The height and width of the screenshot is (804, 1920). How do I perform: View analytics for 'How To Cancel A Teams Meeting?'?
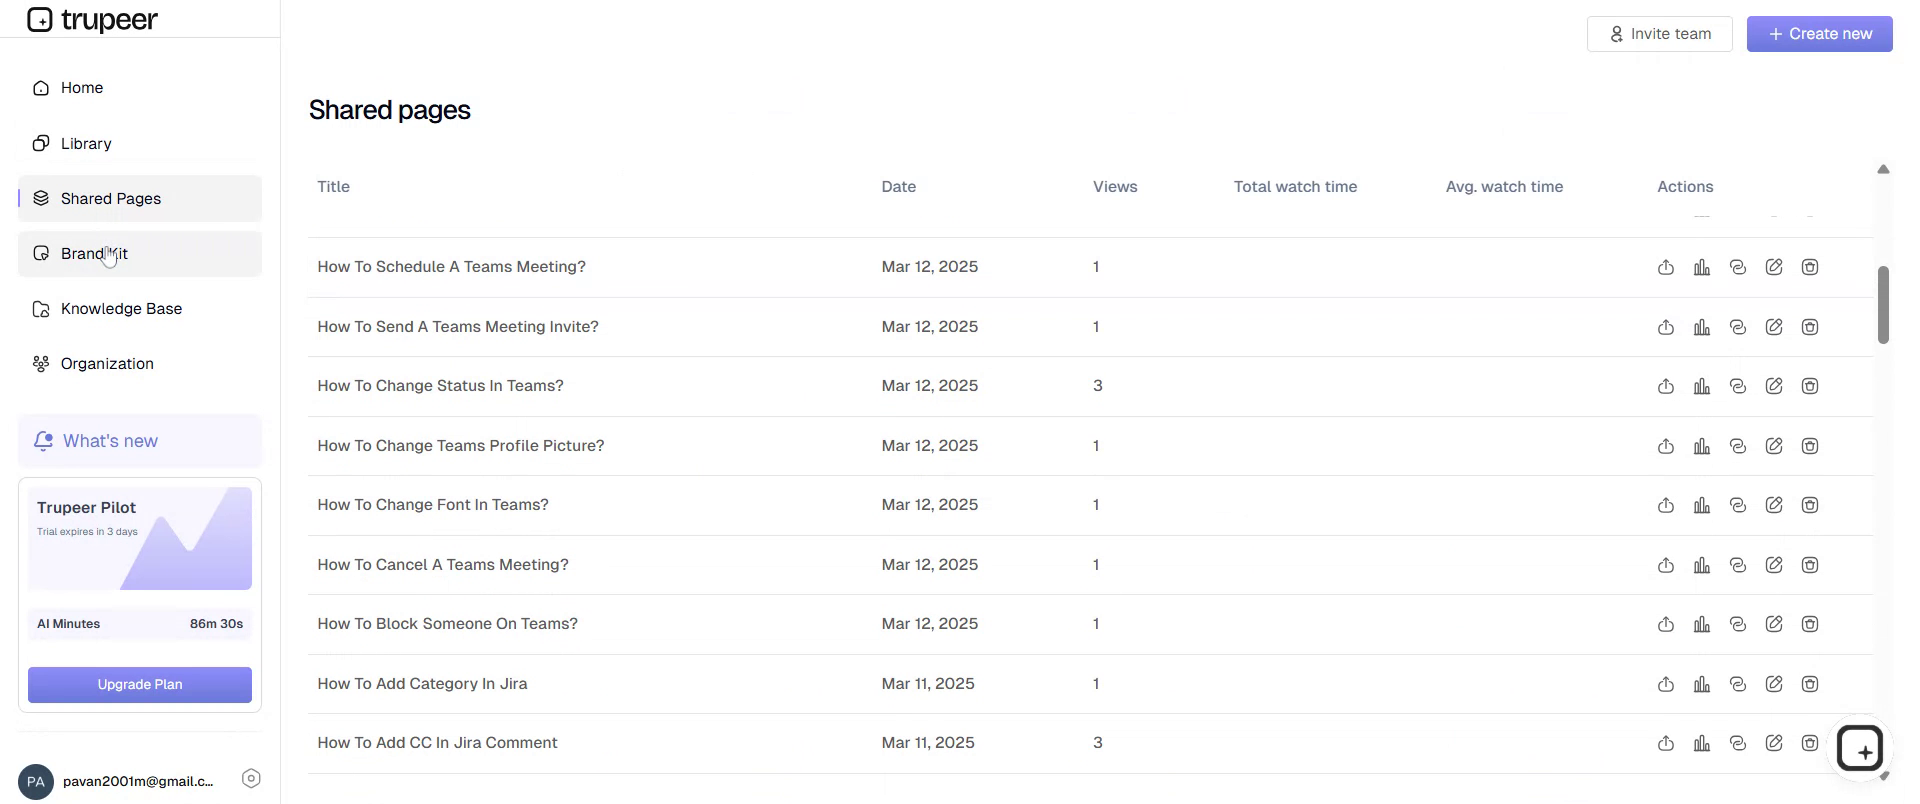click(1702, 565)
